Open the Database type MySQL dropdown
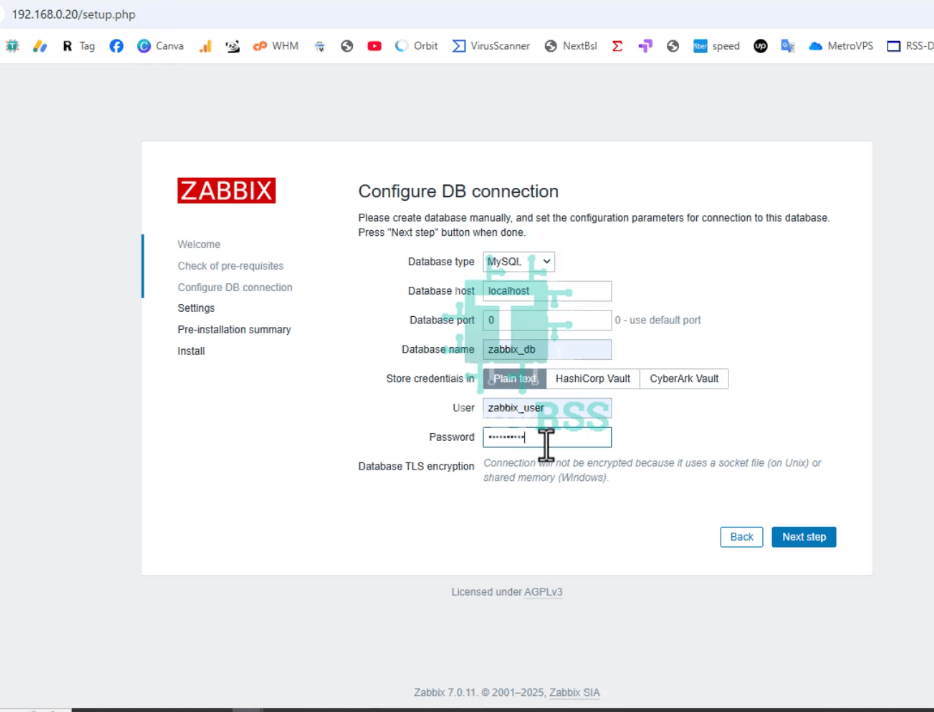The image size is (934, 712). 518,261
